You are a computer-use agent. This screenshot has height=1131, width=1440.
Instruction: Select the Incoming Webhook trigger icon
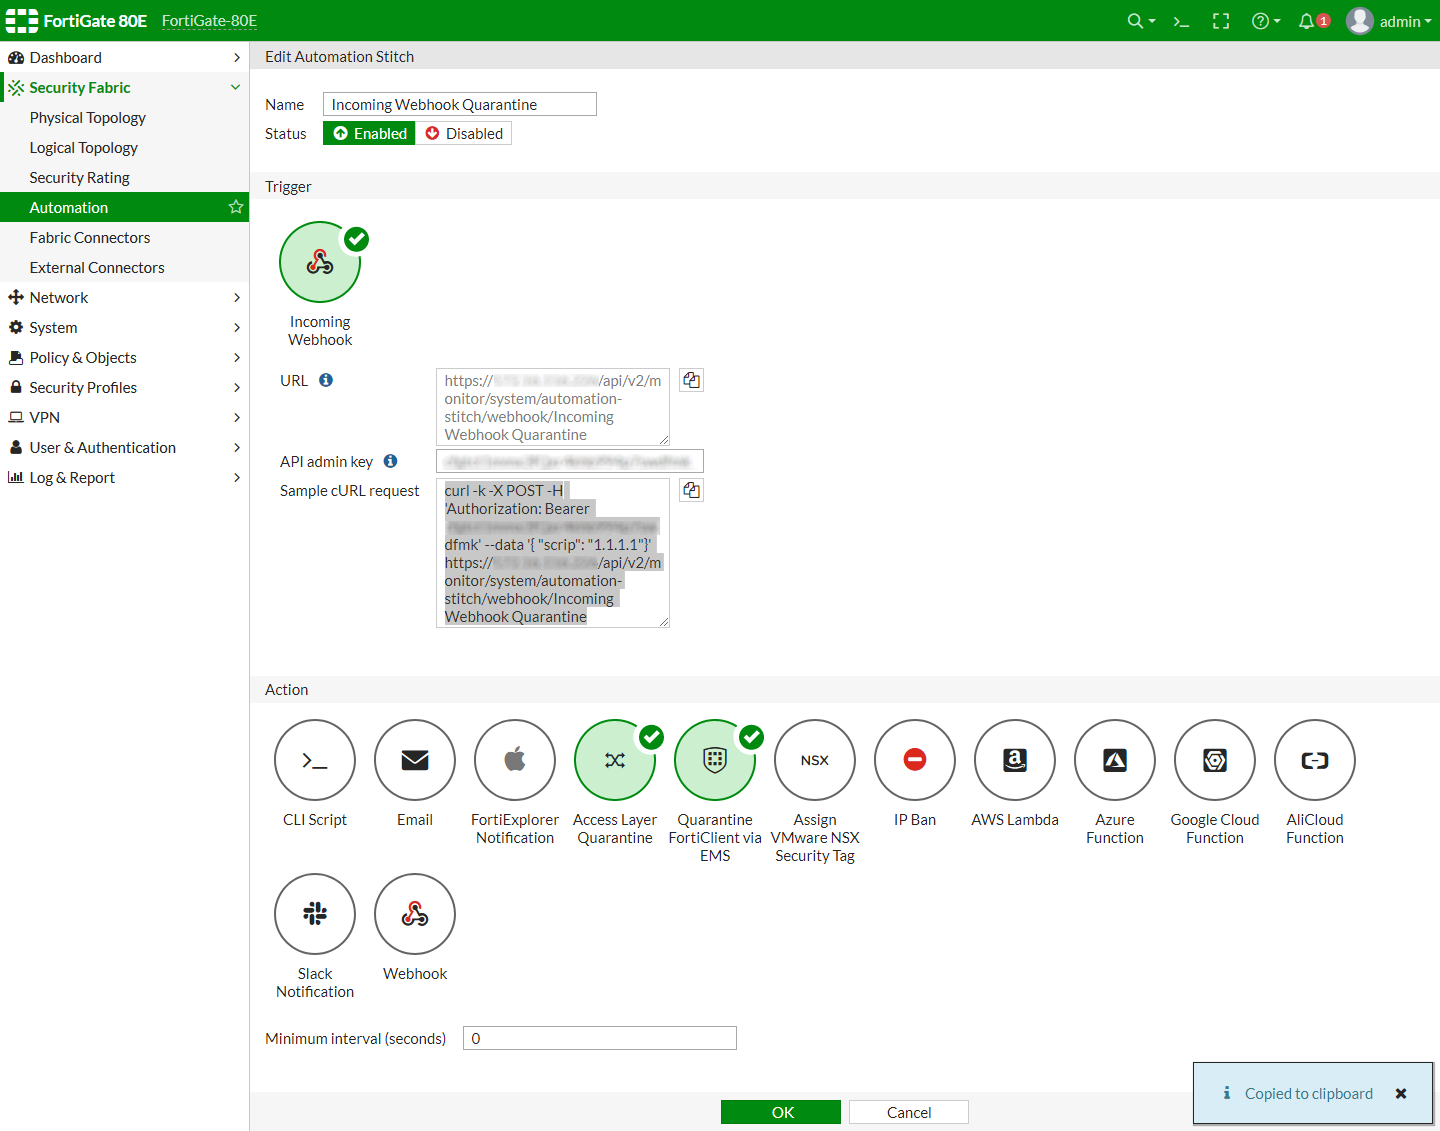pos(320,262)
